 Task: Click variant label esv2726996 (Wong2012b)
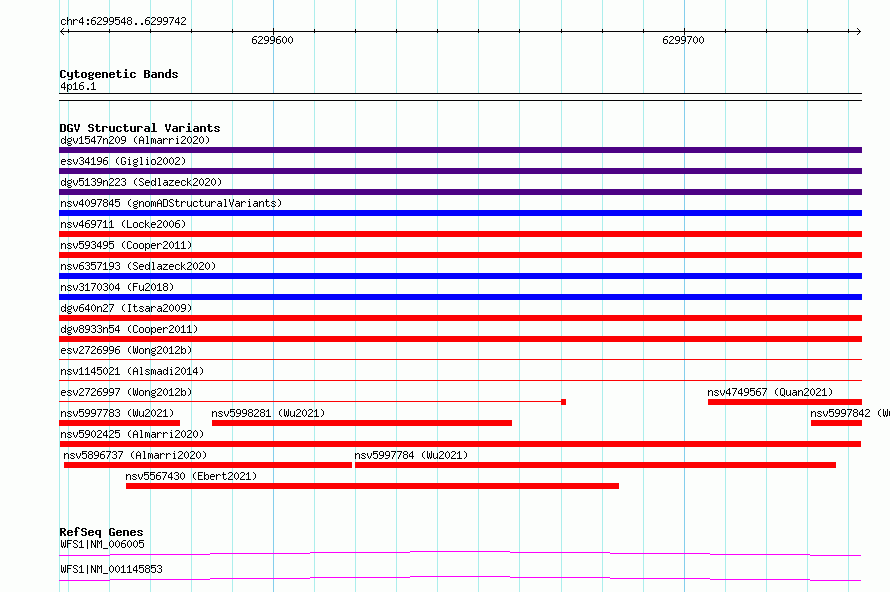[x=126, y=350]
